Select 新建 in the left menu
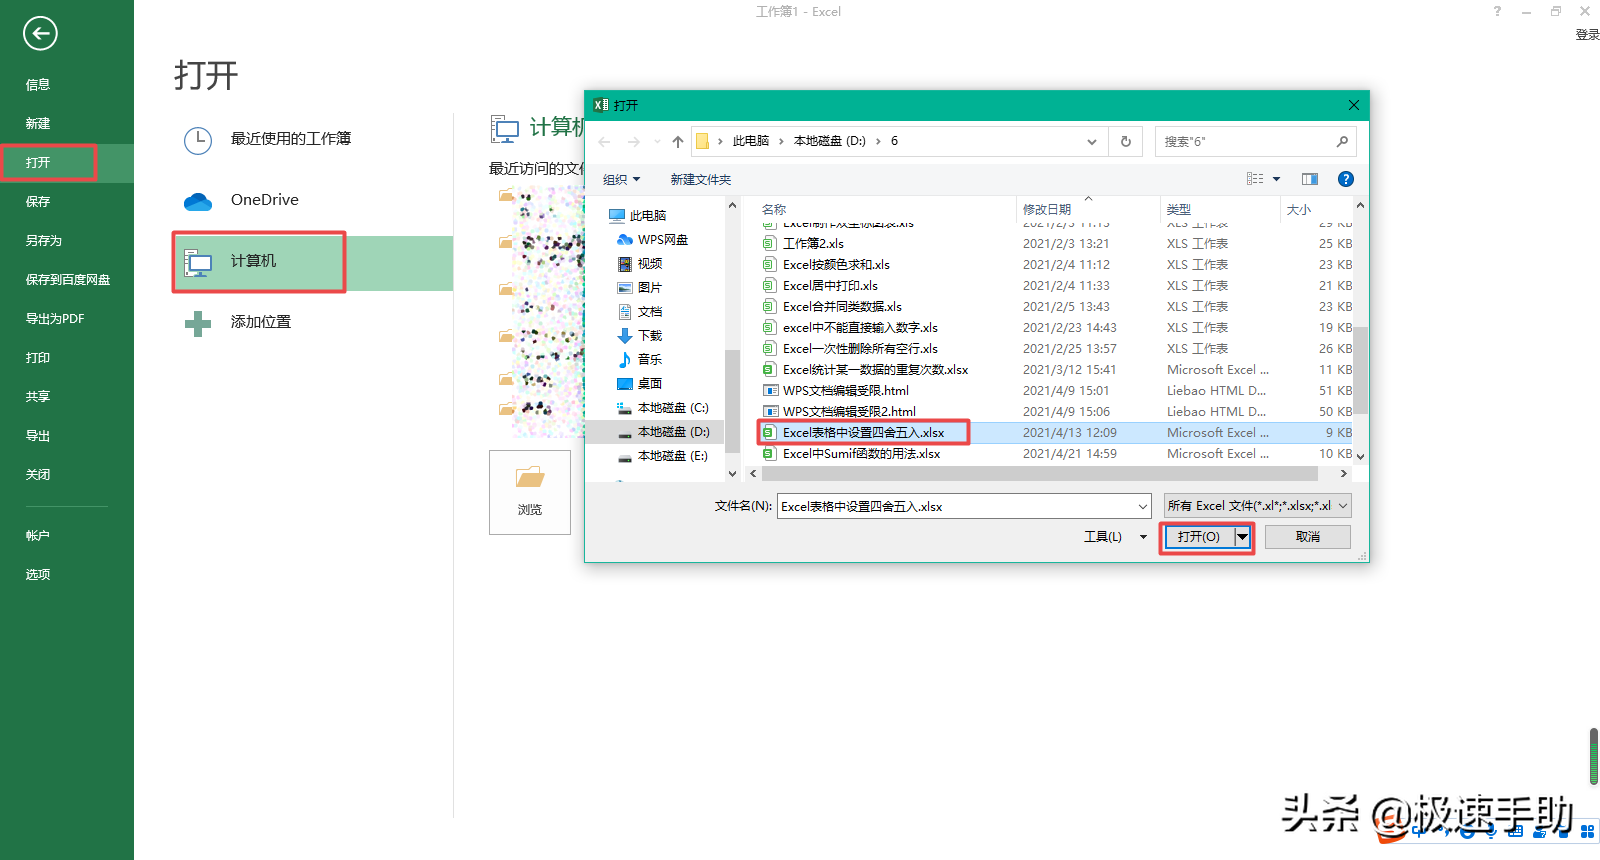 38,124
